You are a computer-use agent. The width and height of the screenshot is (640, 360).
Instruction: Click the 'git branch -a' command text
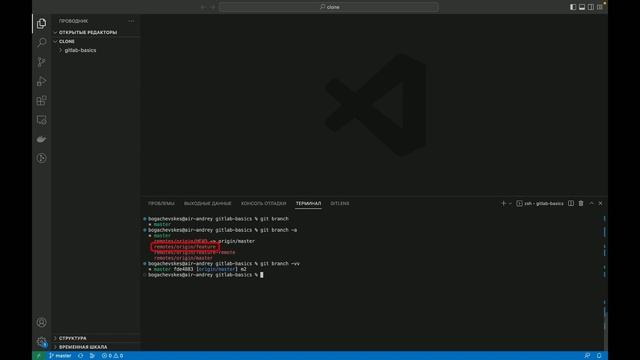[x=279, y=230]
